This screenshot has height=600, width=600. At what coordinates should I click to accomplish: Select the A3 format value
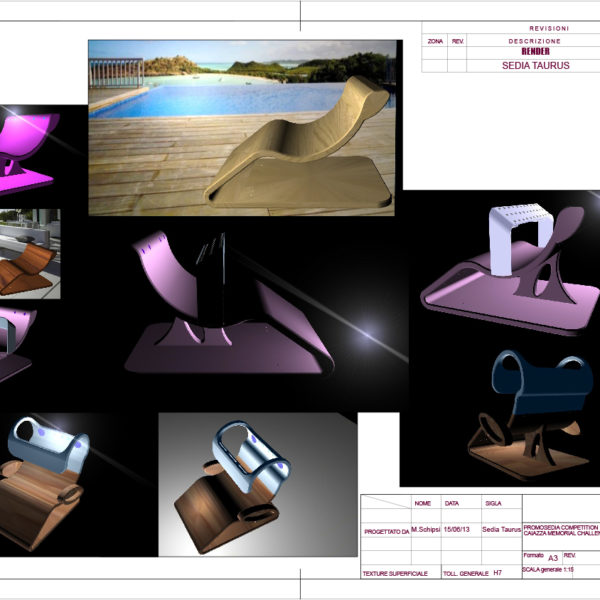coord(553,558)
